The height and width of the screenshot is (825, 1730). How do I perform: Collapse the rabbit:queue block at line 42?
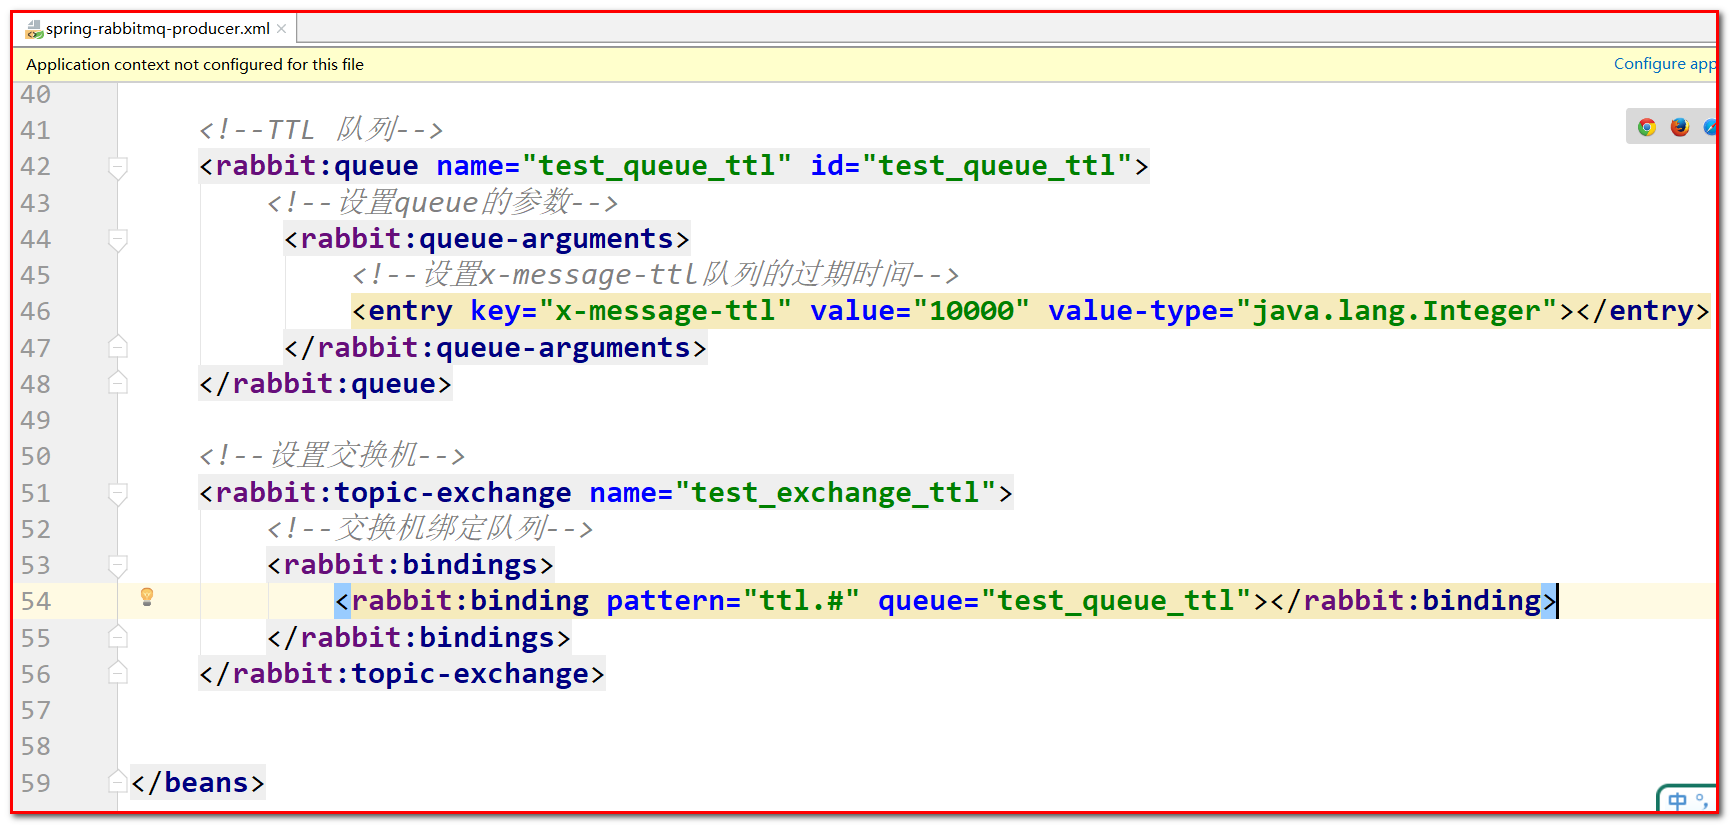pyautogui.click(x=118, y=167)
